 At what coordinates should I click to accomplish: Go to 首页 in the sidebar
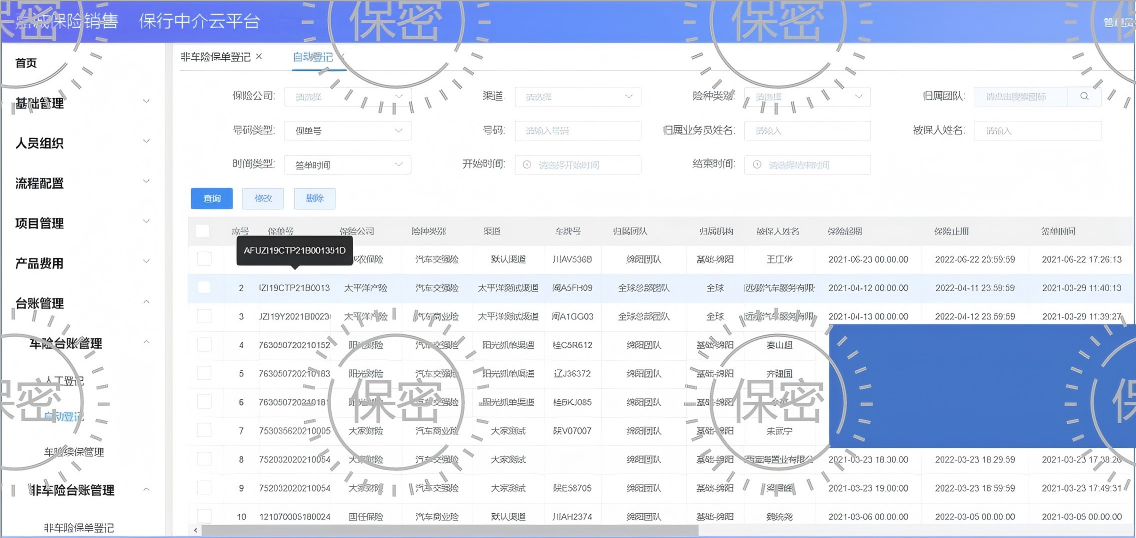point(26,63)
